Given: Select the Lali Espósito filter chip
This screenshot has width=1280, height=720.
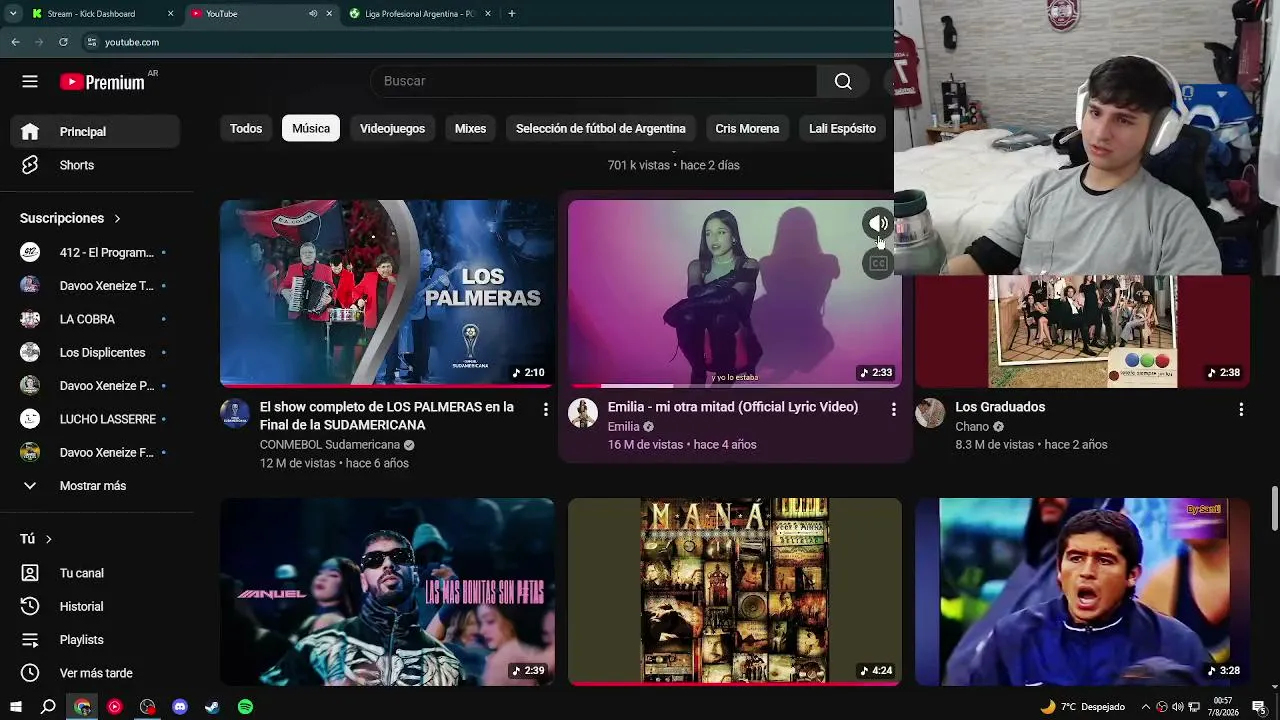Looking at the screenshot, I should [842, 128].
